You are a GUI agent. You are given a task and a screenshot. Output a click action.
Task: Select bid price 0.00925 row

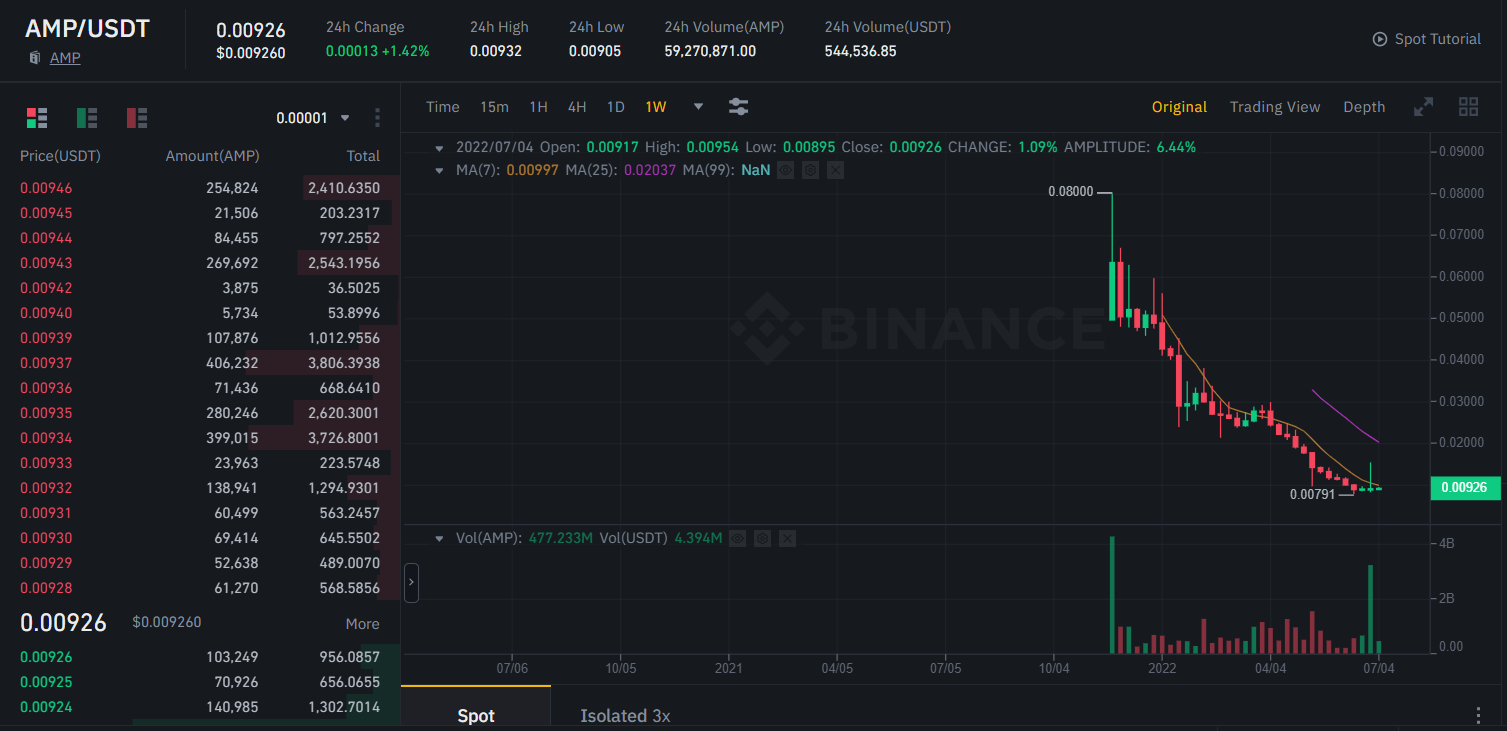click(x=200, y=682)
